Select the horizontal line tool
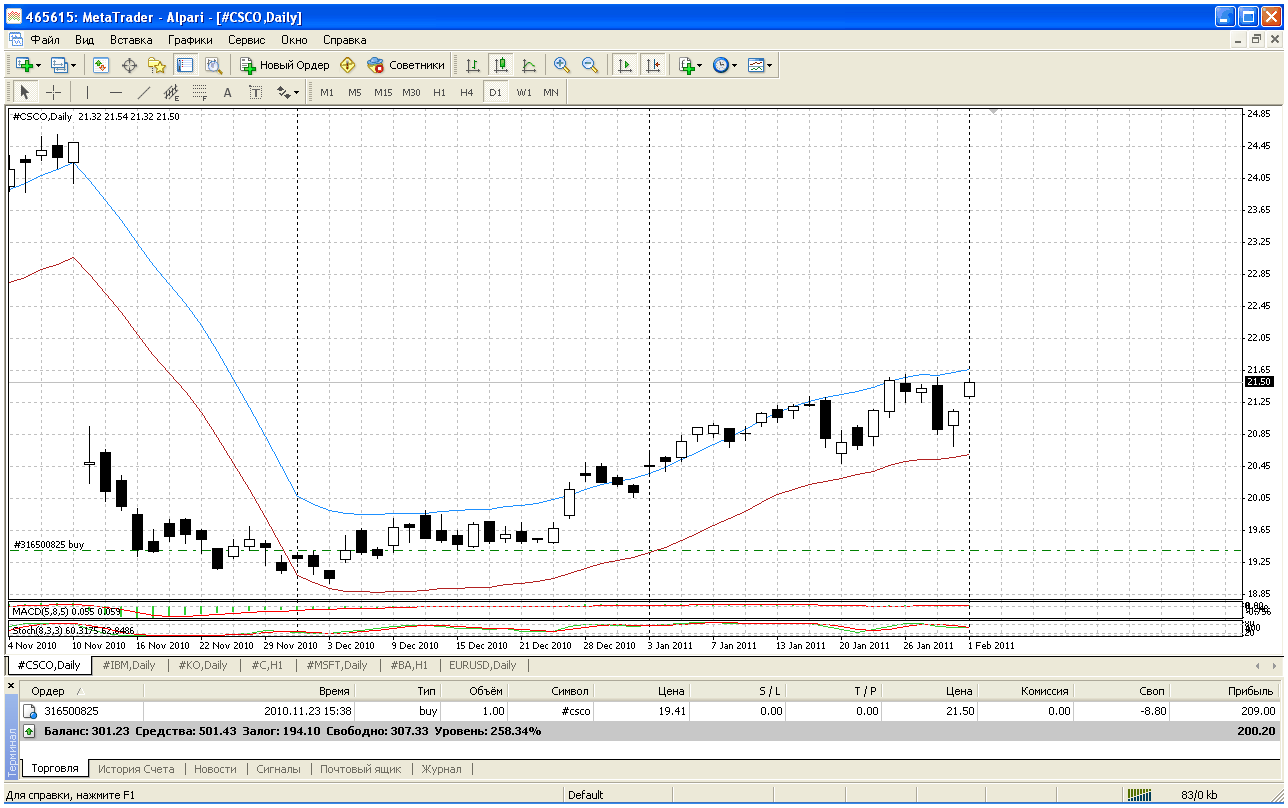This screenshot has width=1288, height=808. point(115,92)
